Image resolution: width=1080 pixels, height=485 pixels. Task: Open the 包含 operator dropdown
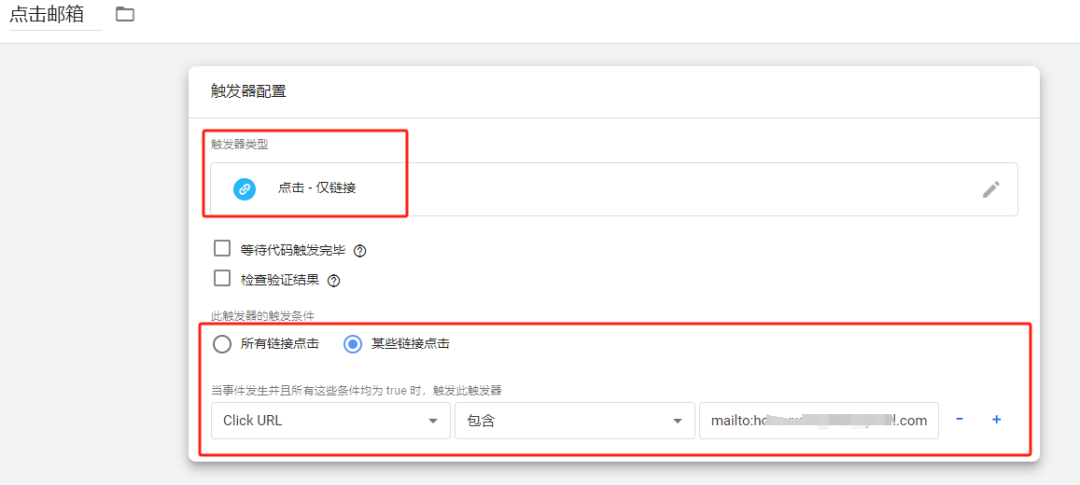(574, 420)
